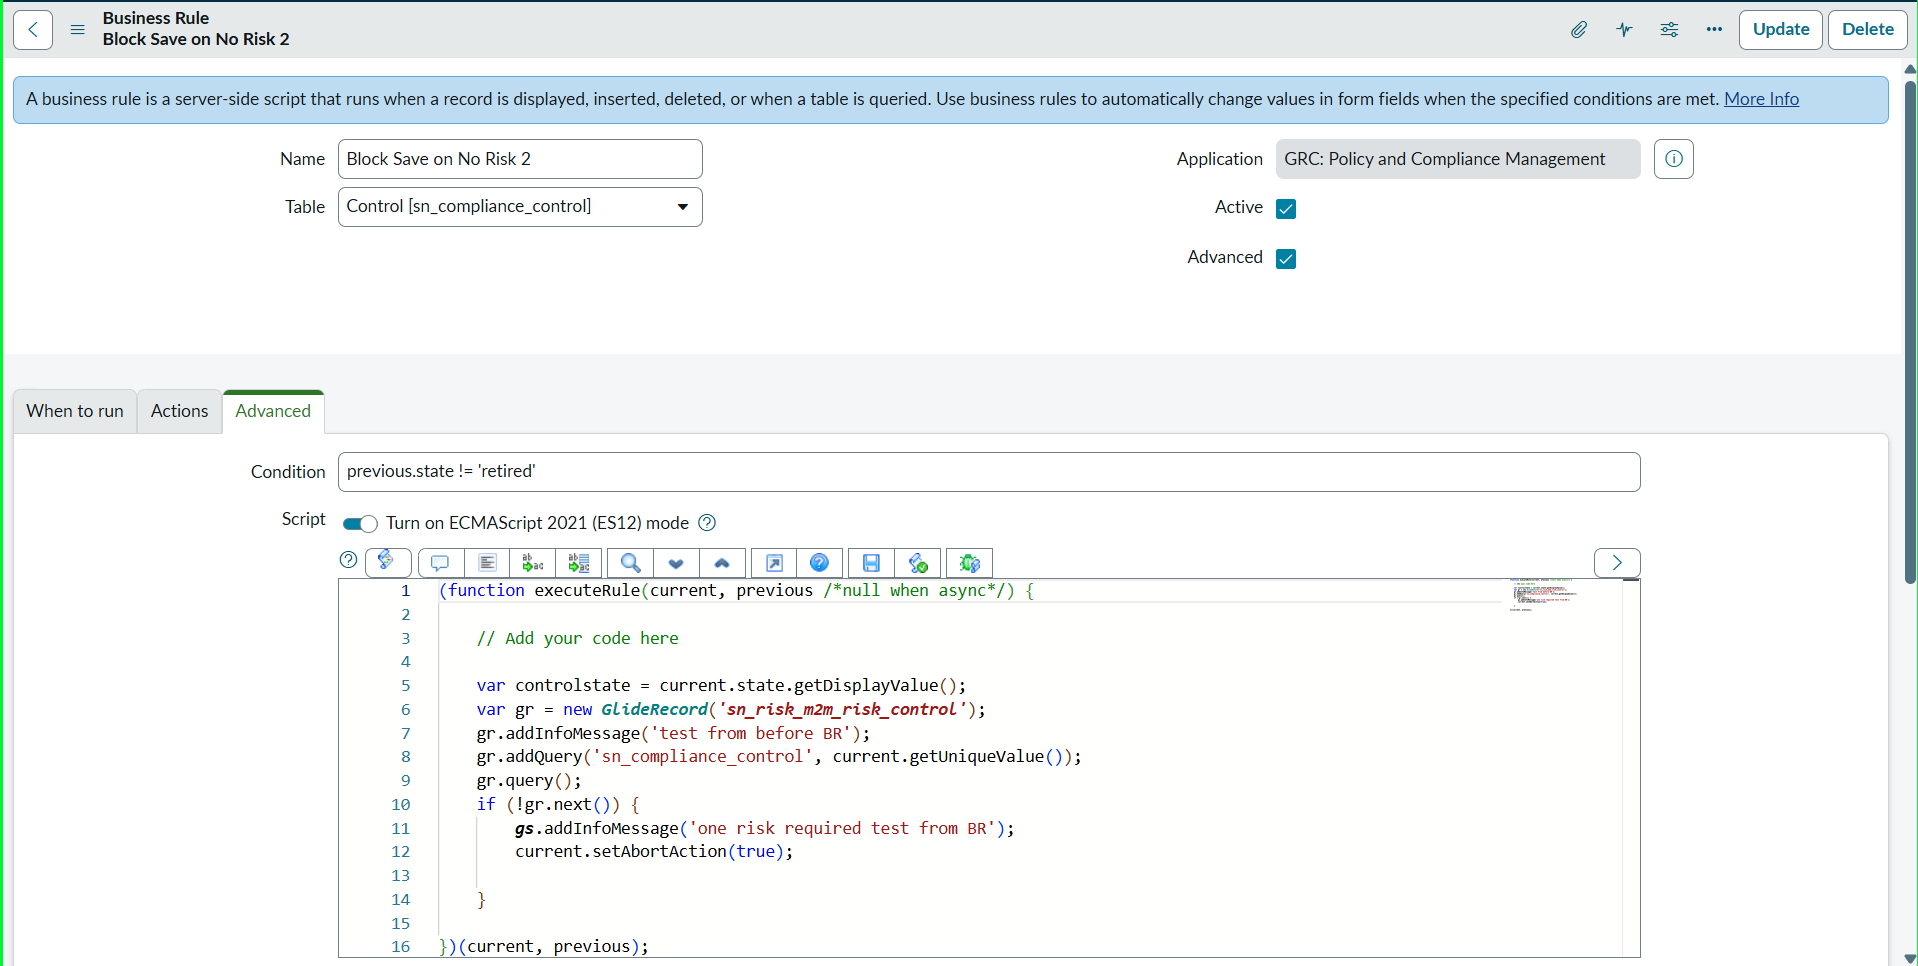The width and height of the screenshot is (1918, 966).
Task: Click the format code icon
Action: tap(487, 563)
